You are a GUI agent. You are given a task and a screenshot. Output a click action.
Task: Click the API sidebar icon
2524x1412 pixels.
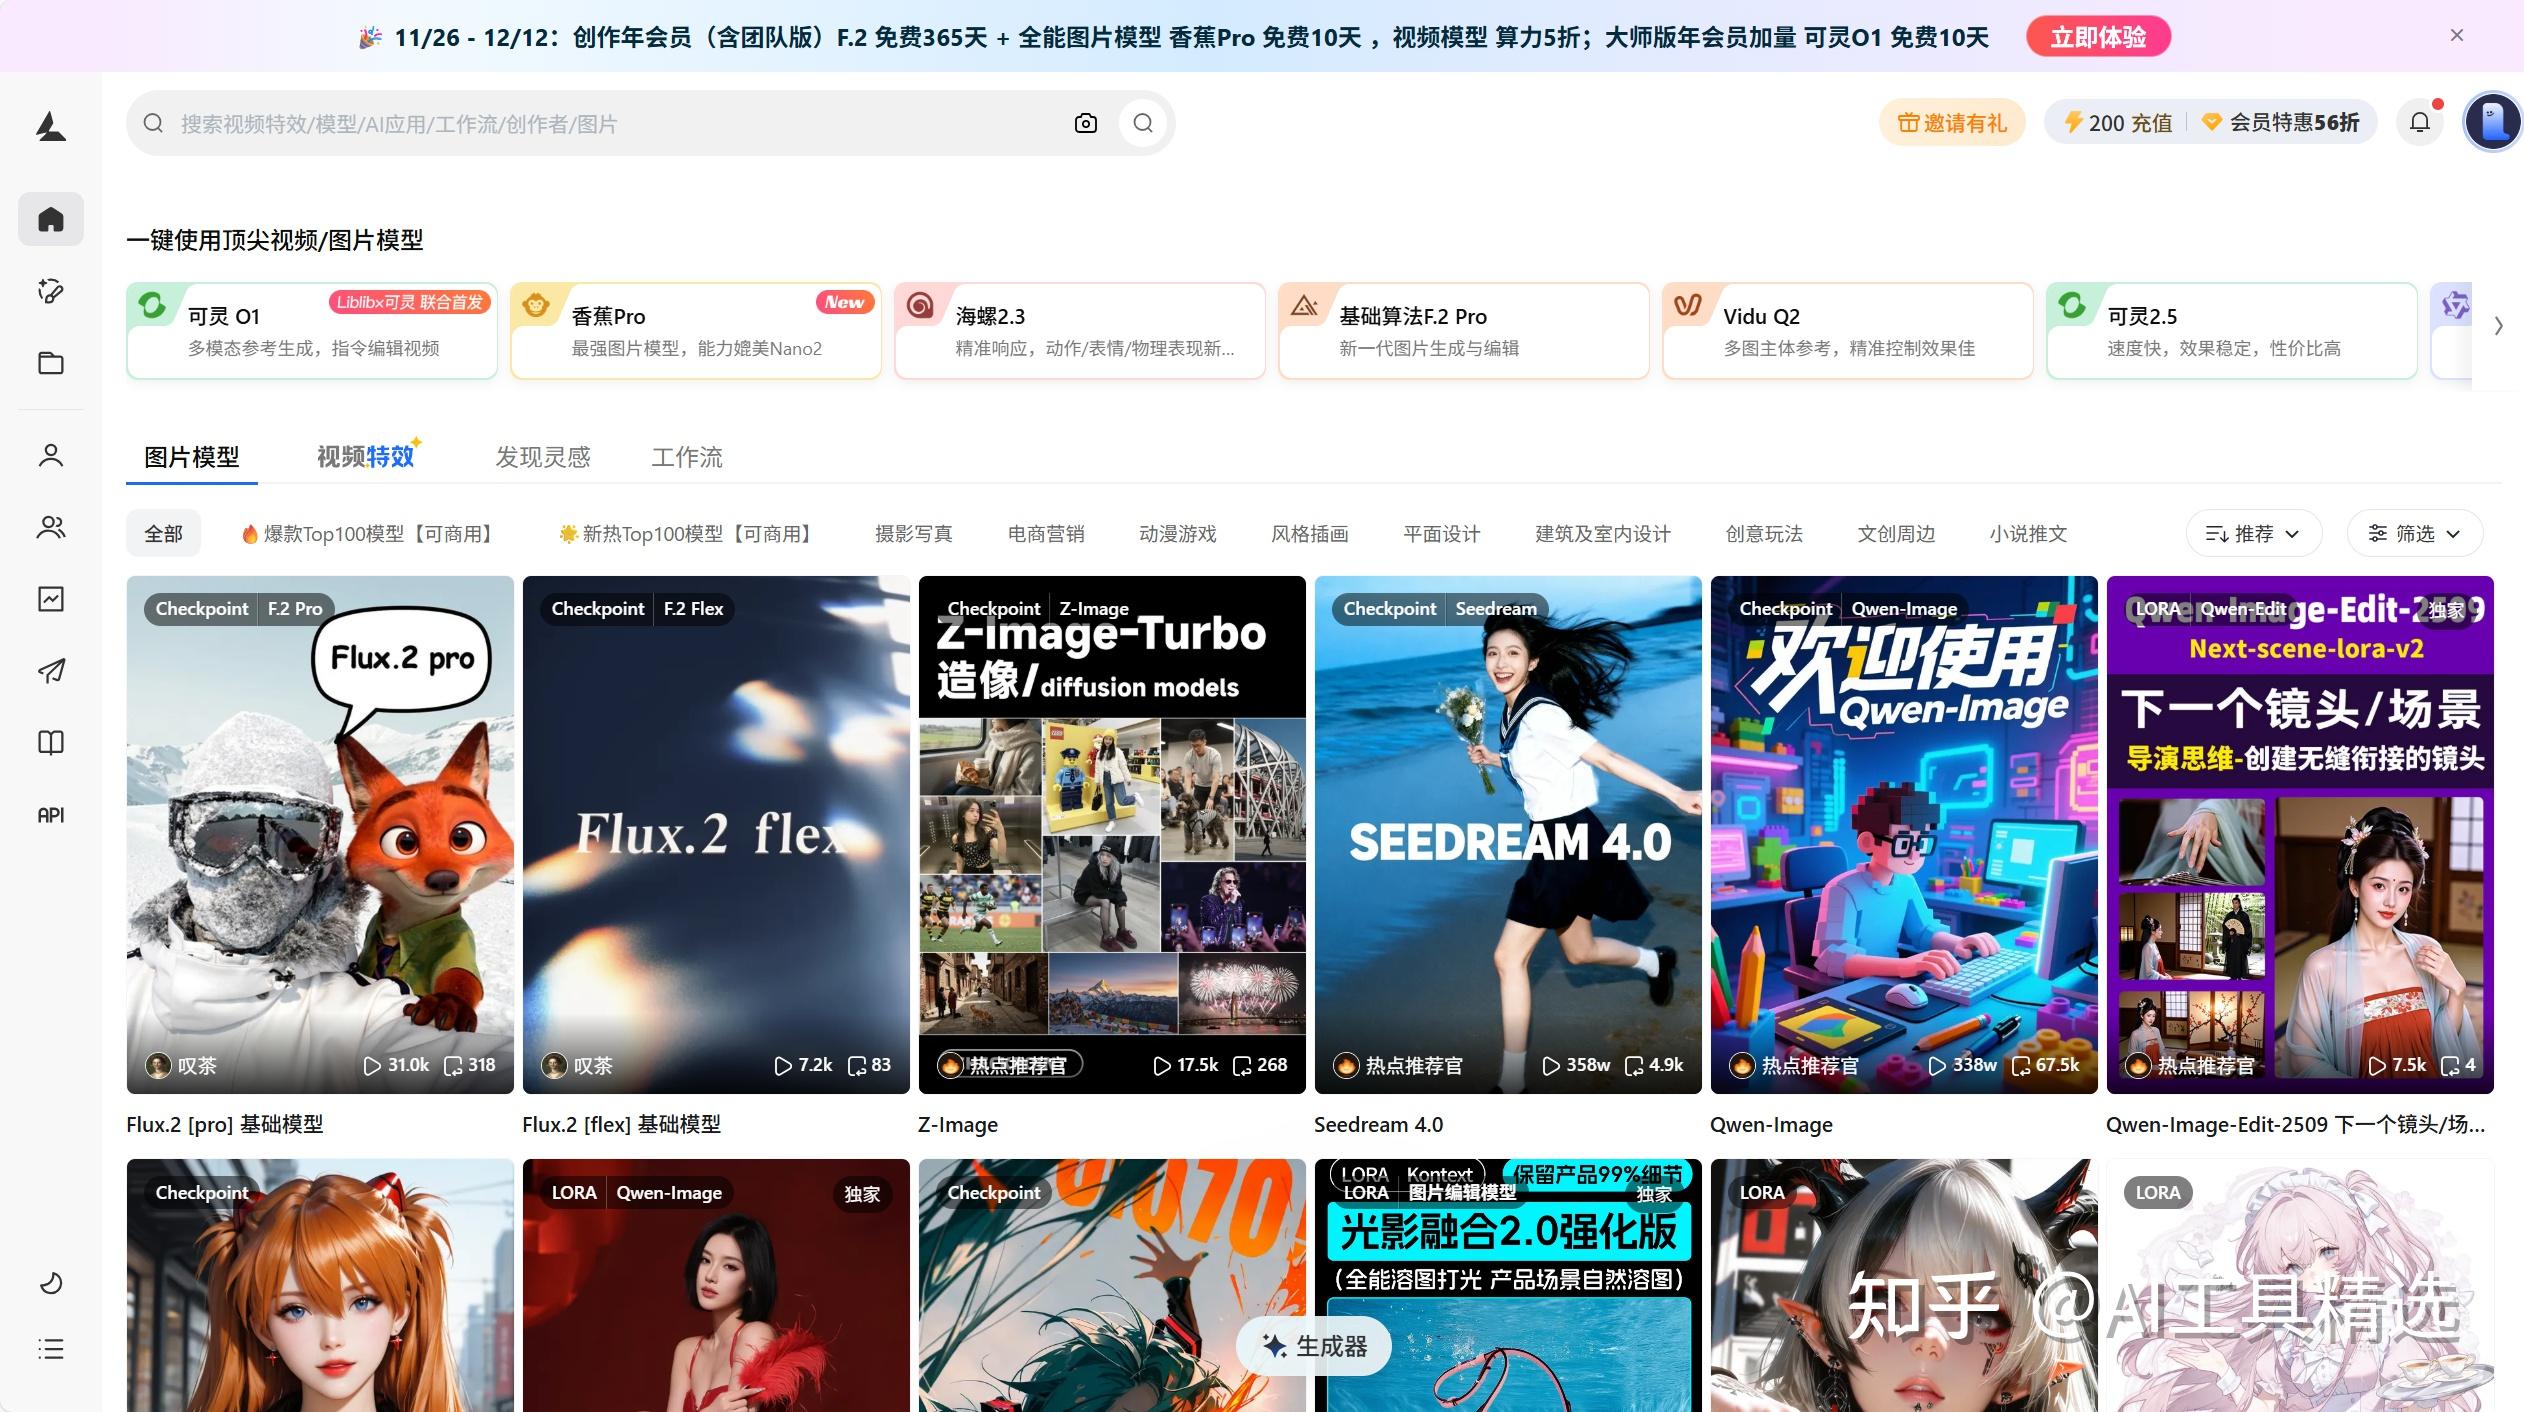[51, 815]
